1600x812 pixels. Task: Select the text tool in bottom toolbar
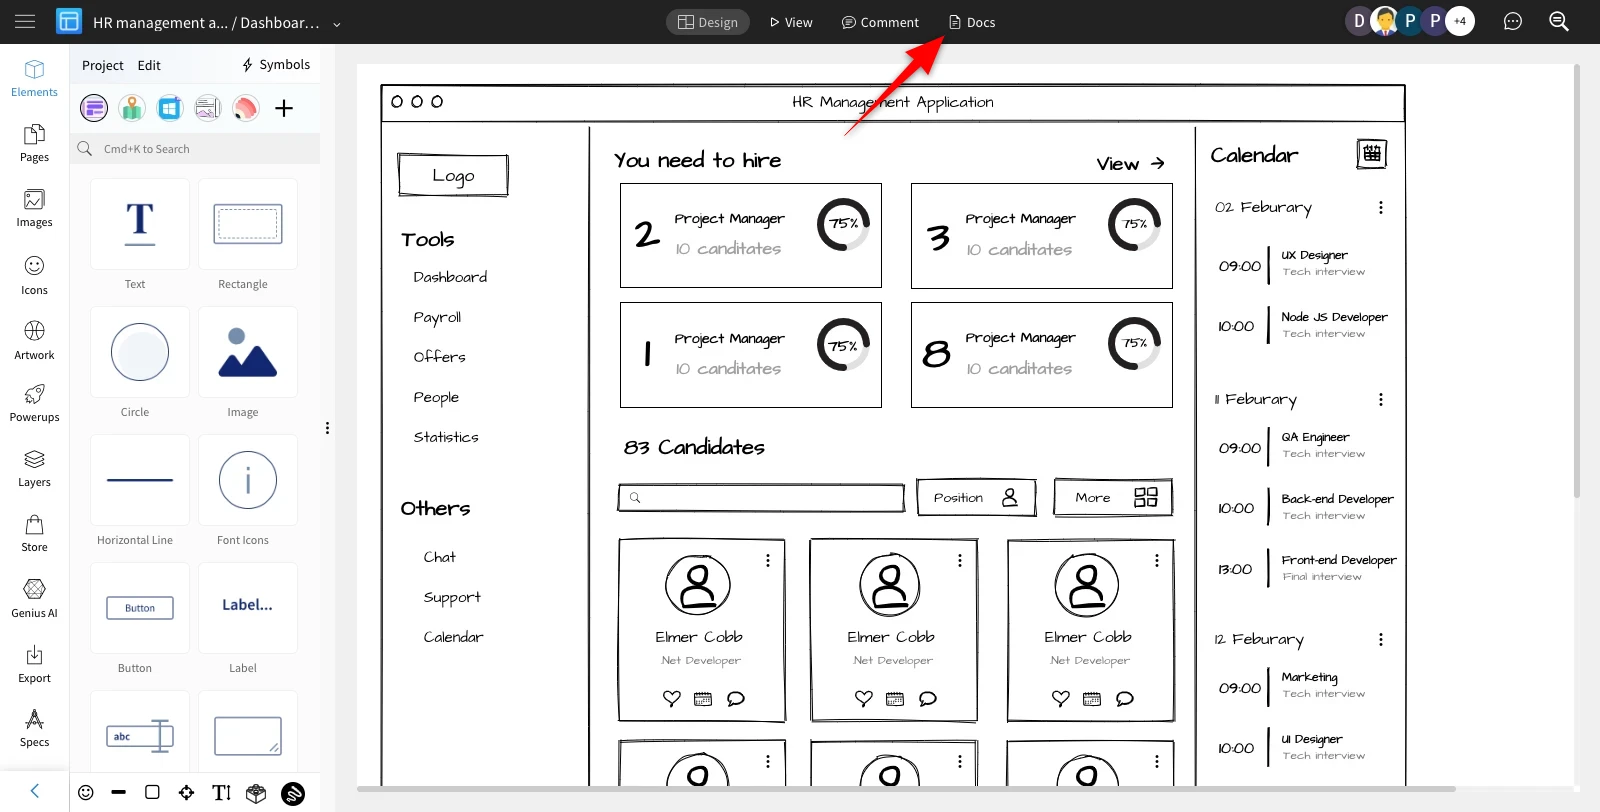(x=221, y=793)
